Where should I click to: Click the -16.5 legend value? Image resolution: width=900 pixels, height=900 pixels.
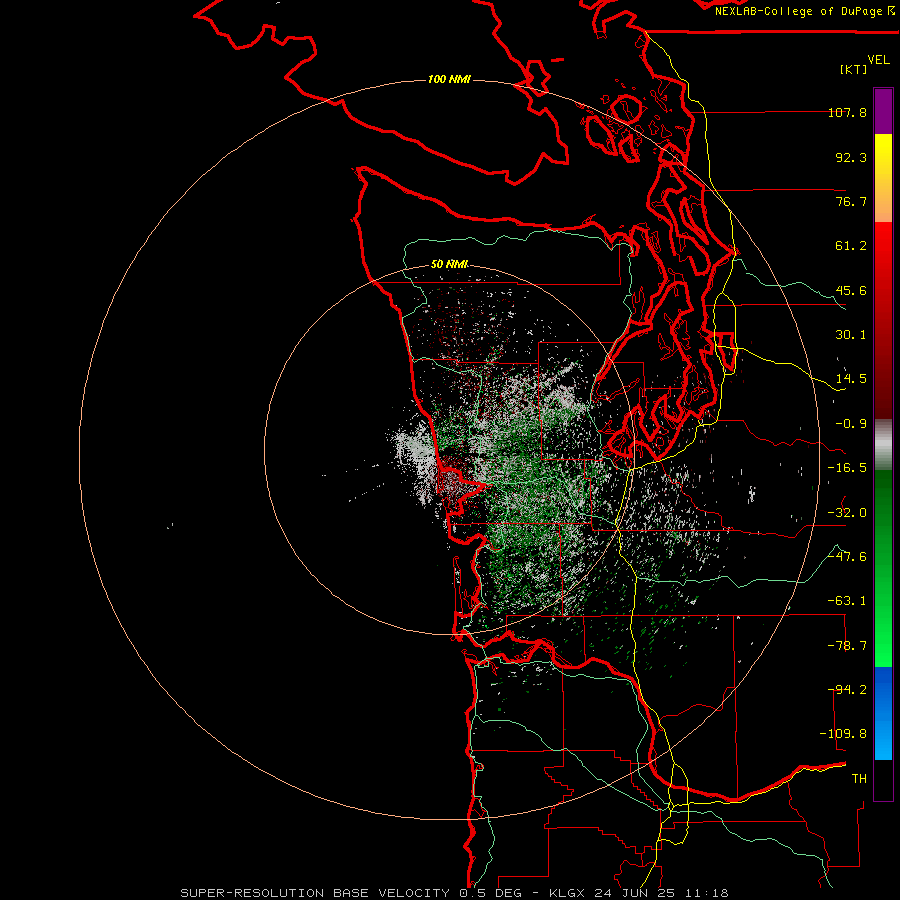point(847,468)
